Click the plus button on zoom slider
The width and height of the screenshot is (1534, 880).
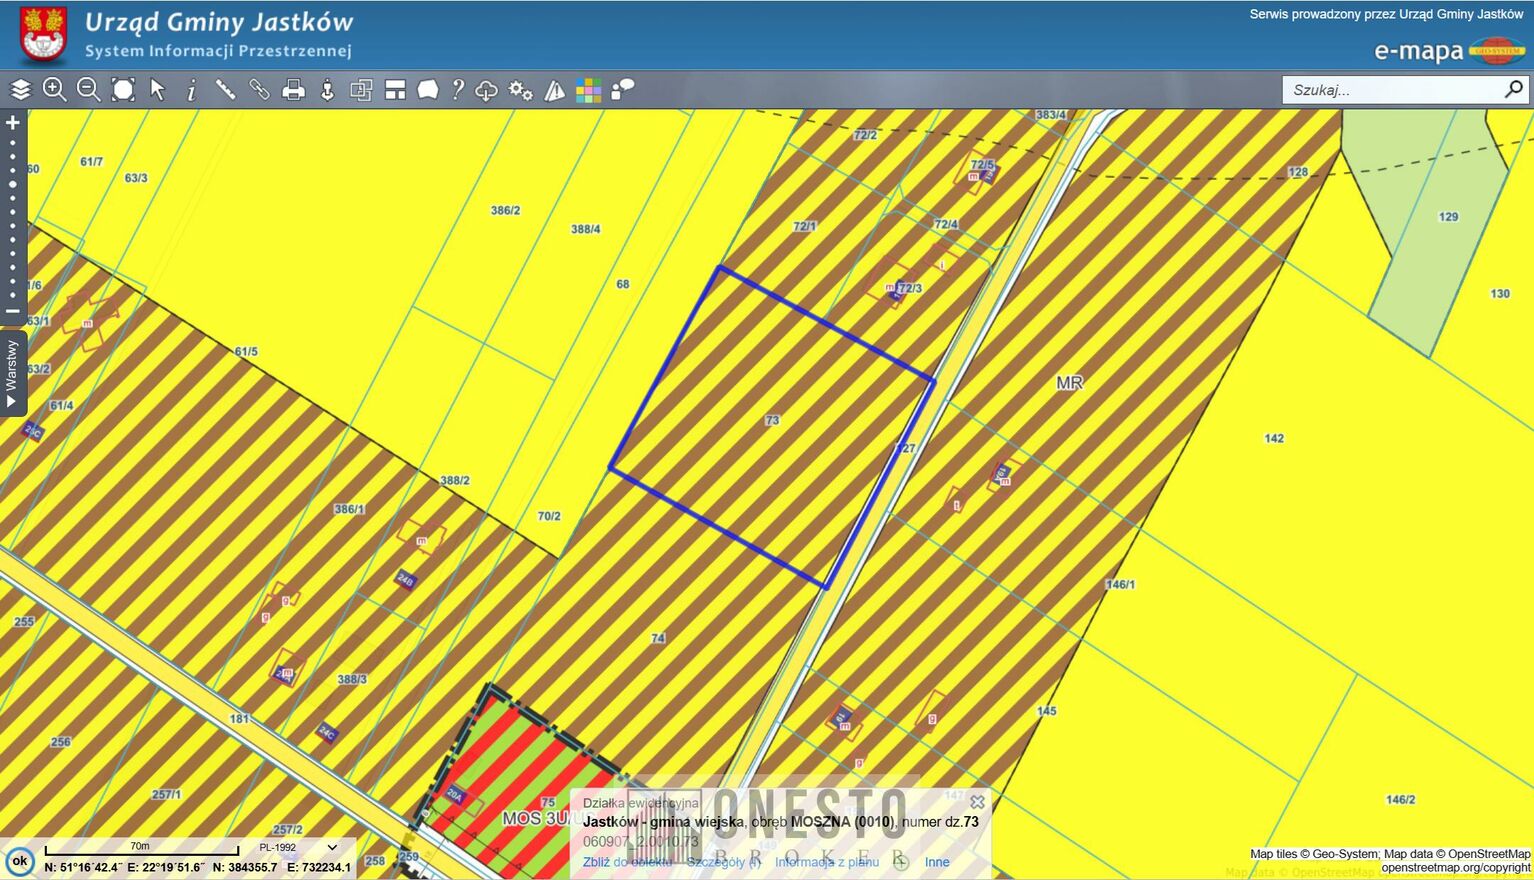[x=13, y=123]
